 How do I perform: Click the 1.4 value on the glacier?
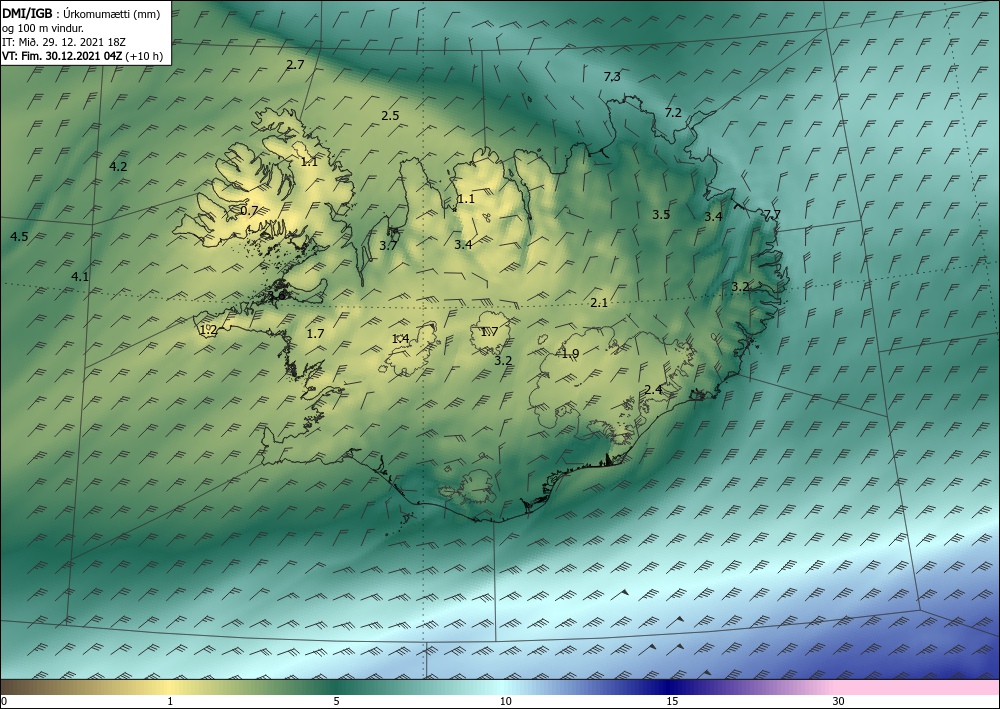tap(401, 339)
